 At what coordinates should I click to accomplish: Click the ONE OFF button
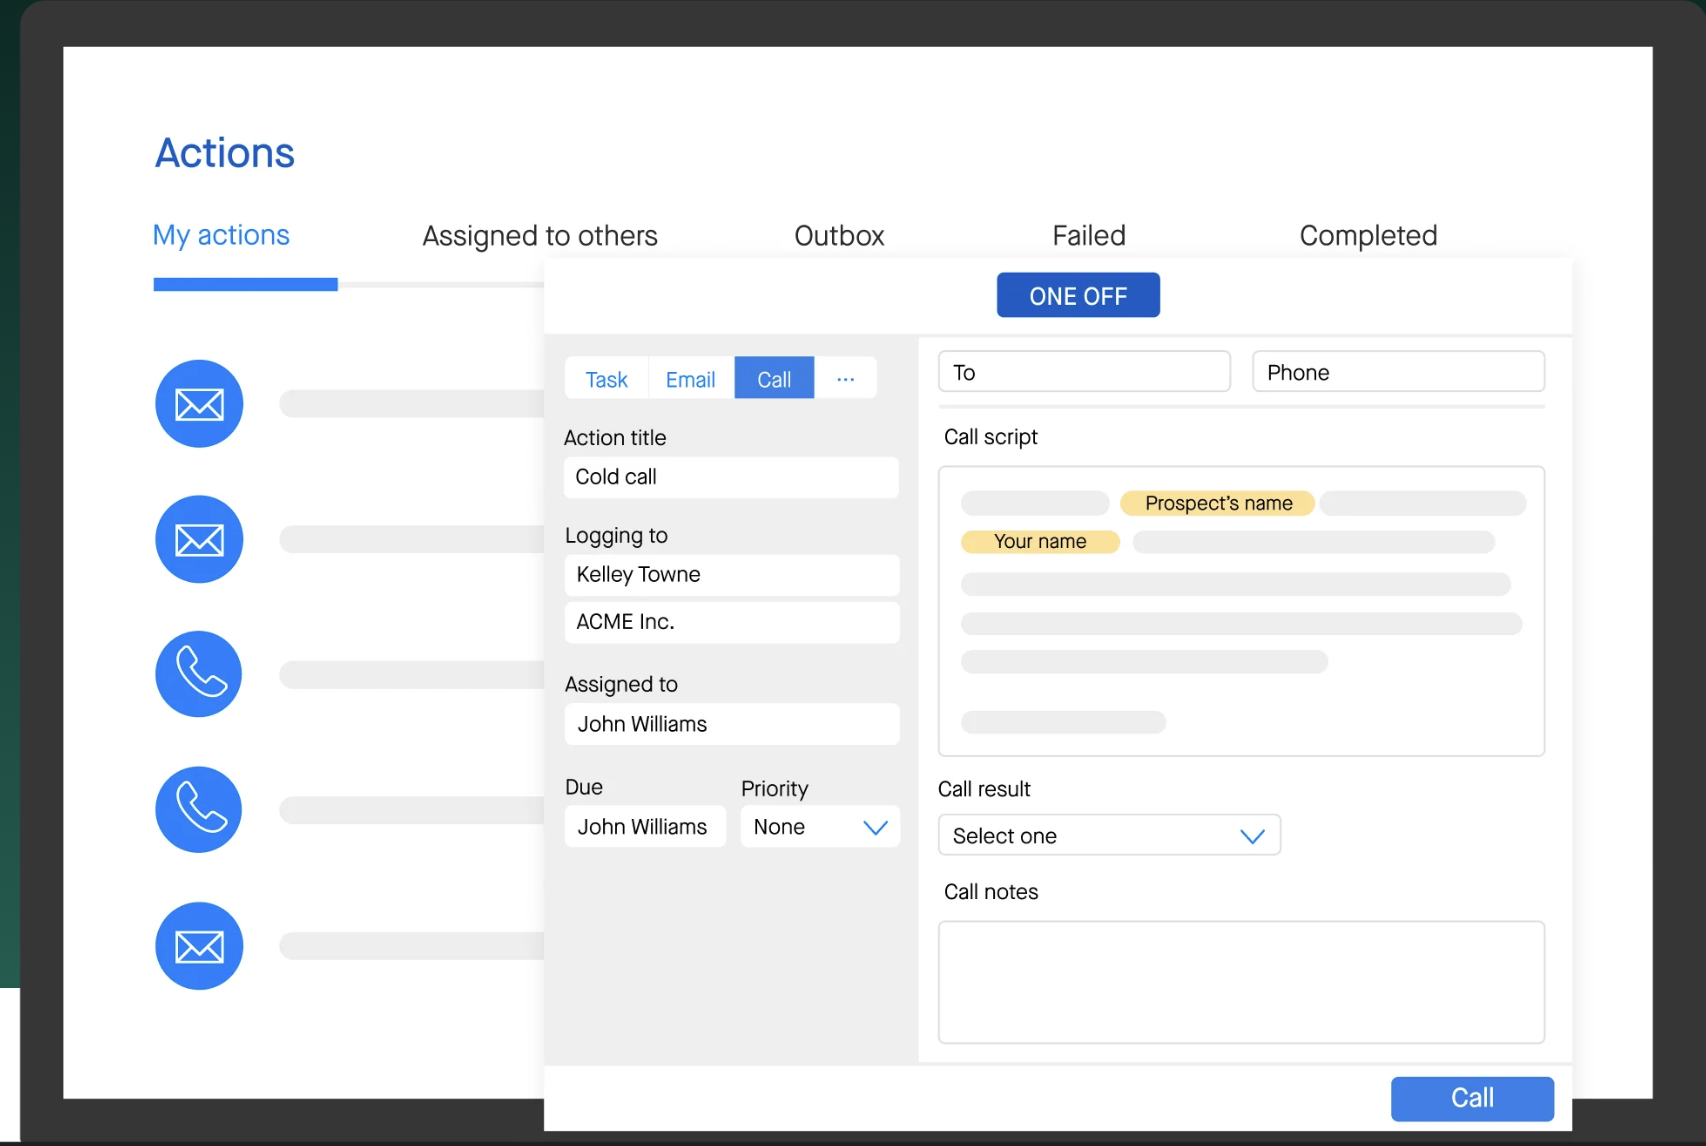coord(1078,295)
